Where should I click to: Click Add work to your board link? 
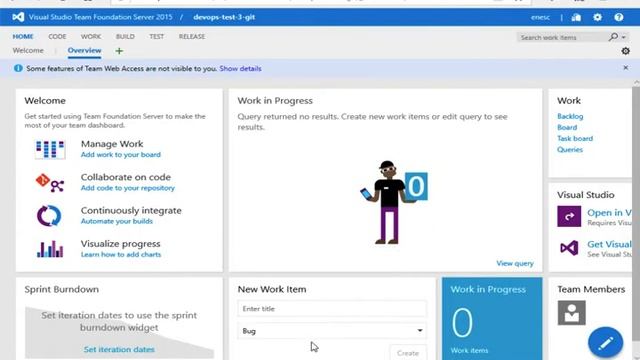click(x=121, y=155)
